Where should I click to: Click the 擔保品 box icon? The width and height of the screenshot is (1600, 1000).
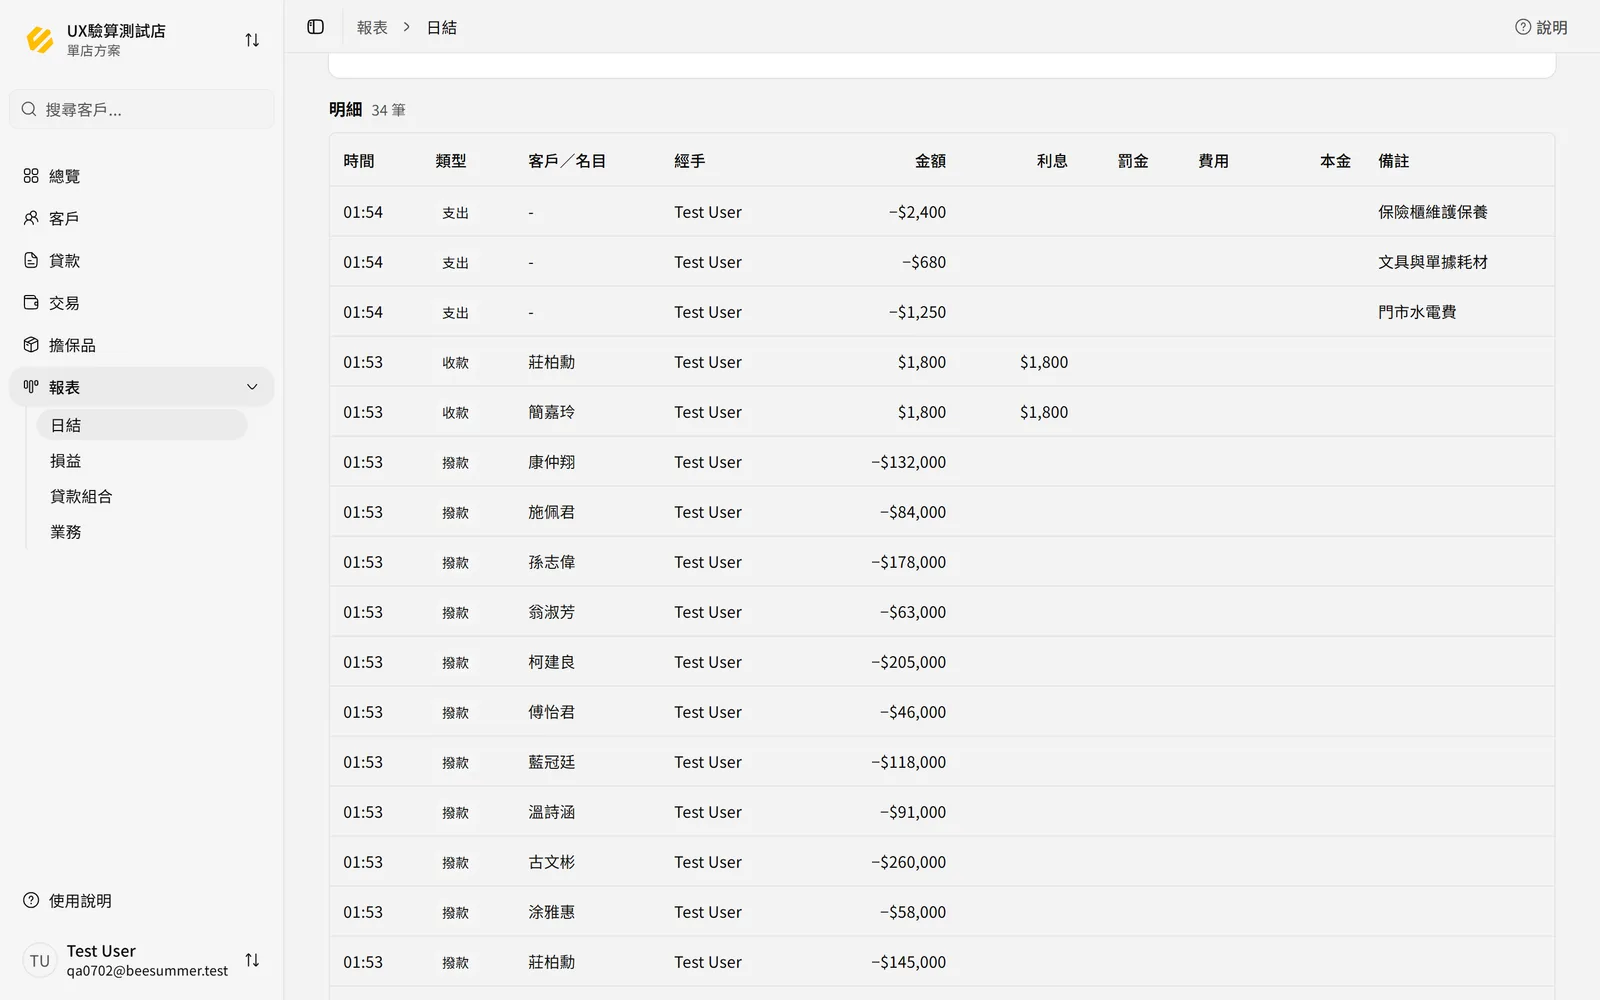point(31,345)
